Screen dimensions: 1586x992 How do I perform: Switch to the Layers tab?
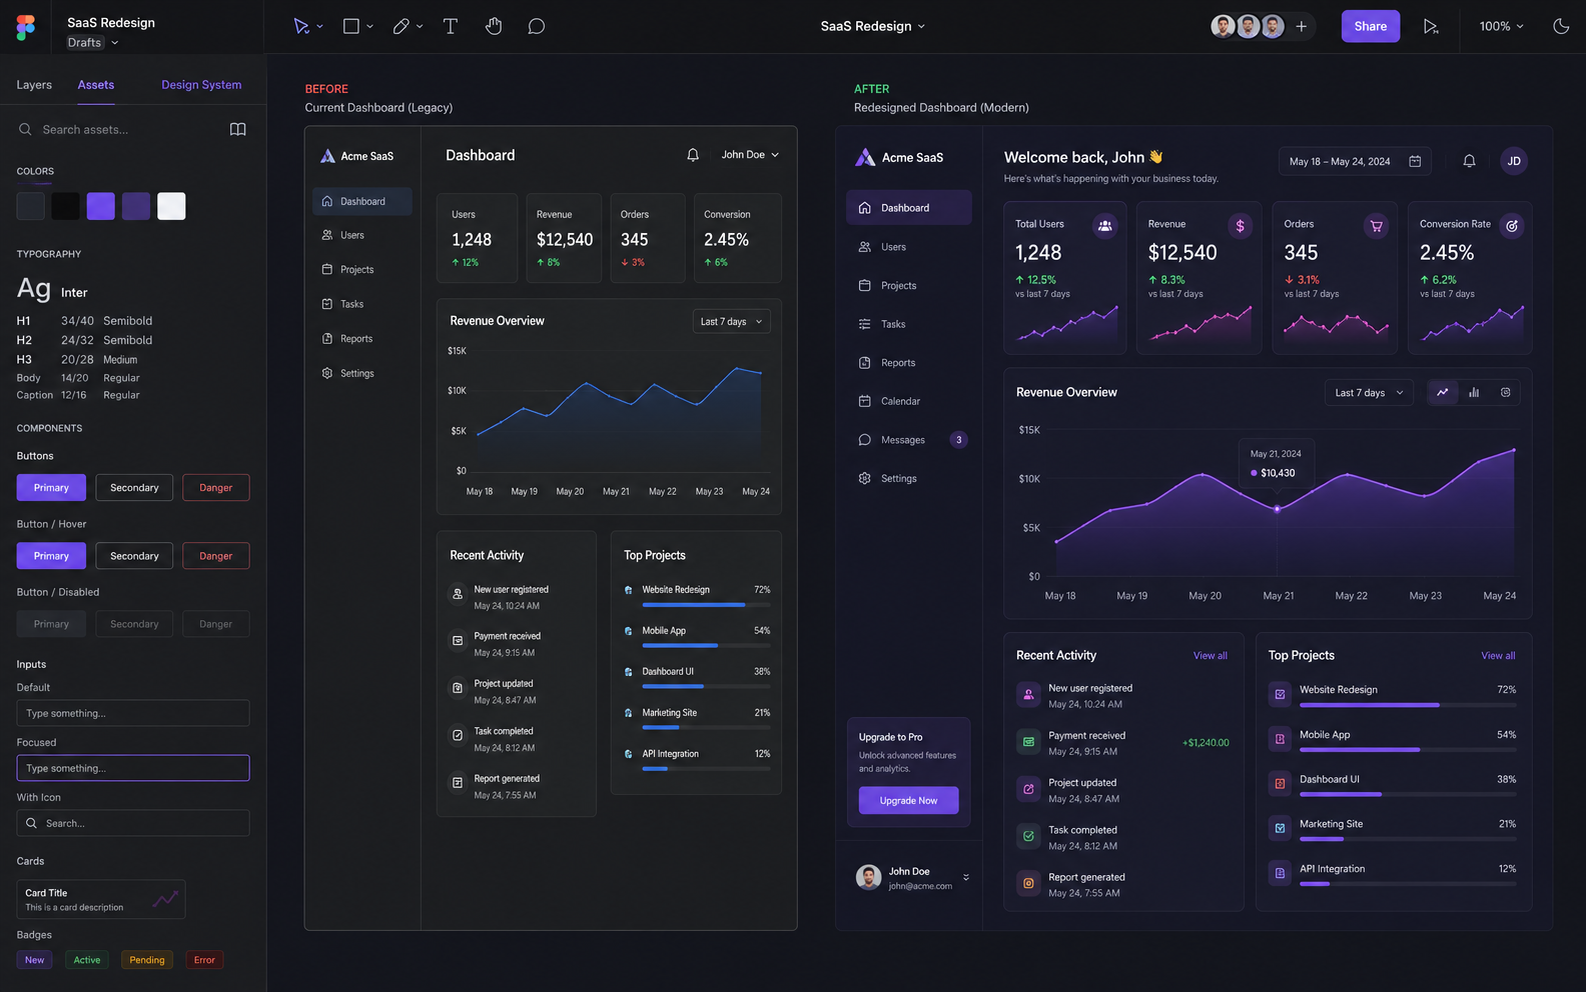pos(34,85)
